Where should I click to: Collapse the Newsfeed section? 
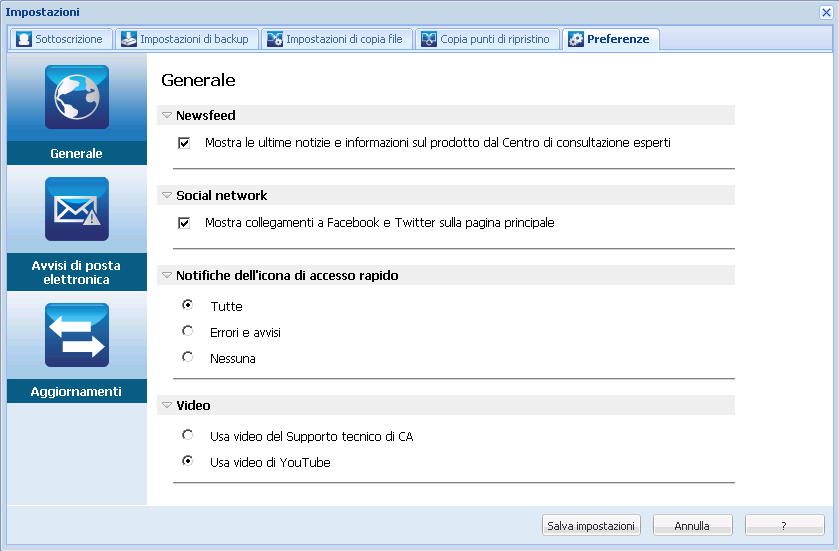(x=167, y=116)
